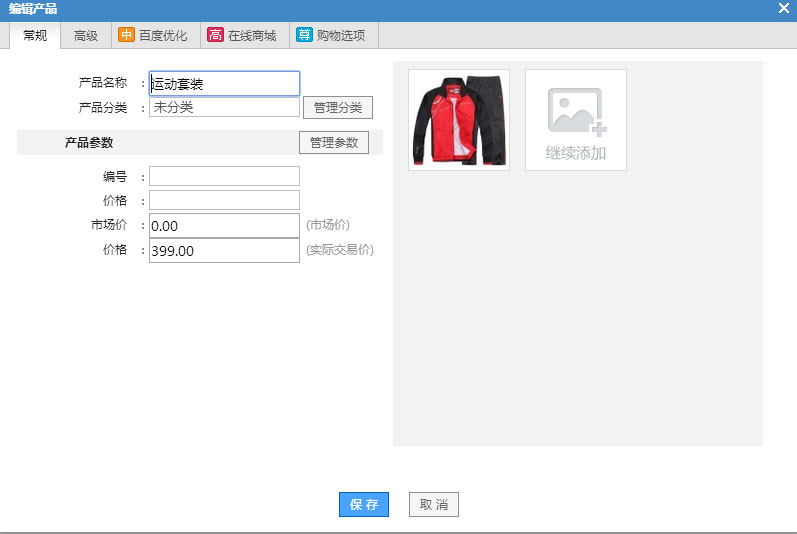This screenshot has height=534, width=797.
Task: Click the 取消 button
Action: click(x=434, y=505)
